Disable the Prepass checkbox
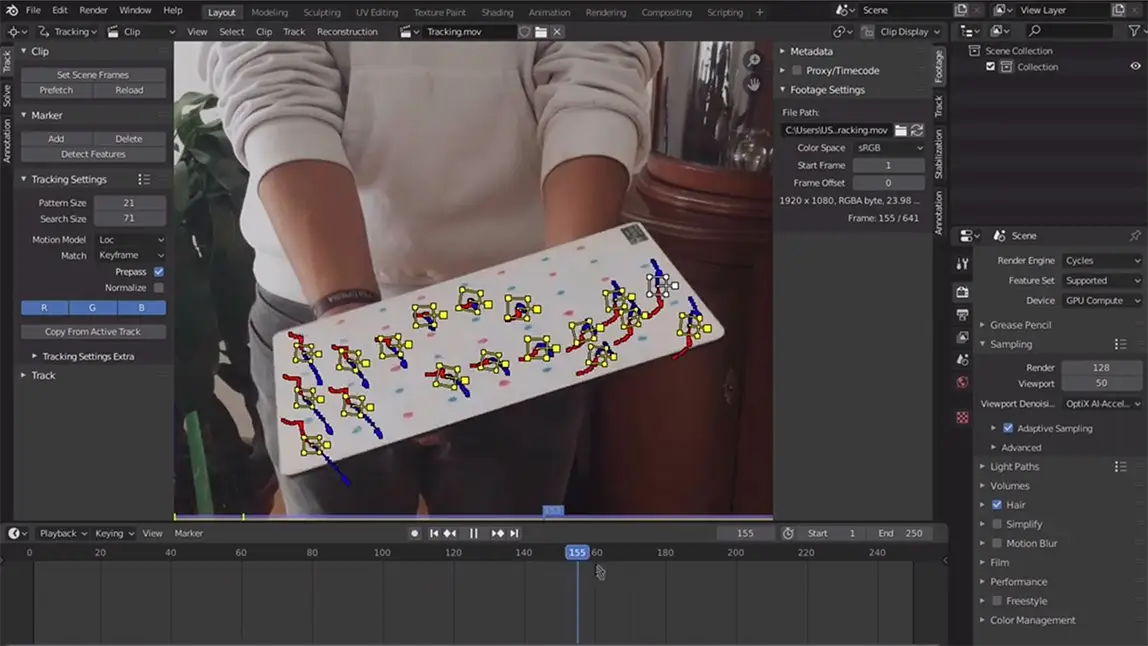Image resolution: width=1148 pixels, height=646 pixels. click(158, 272)
